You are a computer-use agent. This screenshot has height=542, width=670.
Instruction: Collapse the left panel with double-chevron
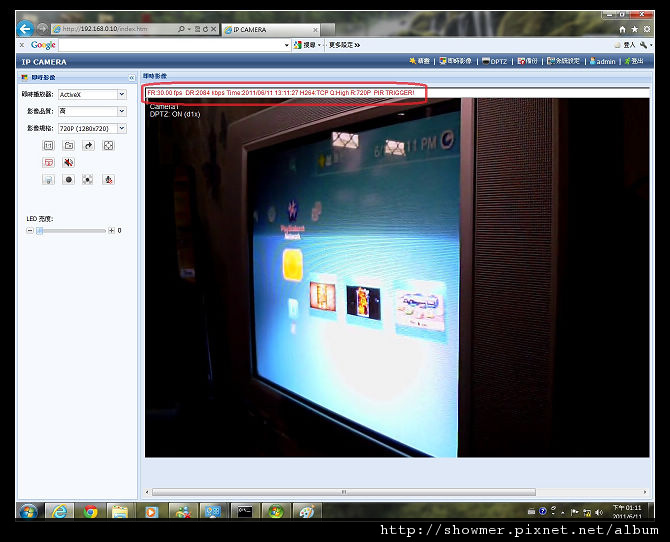(132, 78)
